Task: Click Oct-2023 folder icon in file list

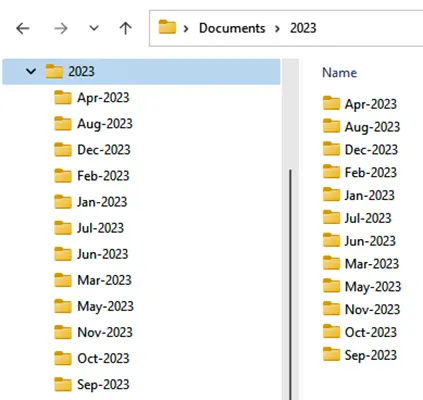Action: tap(331, 331)
